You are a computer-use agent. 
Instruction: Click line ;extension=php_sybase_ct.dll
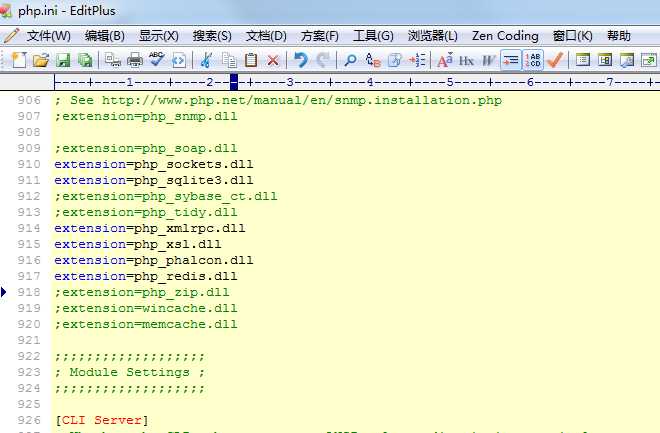(166, 196)
